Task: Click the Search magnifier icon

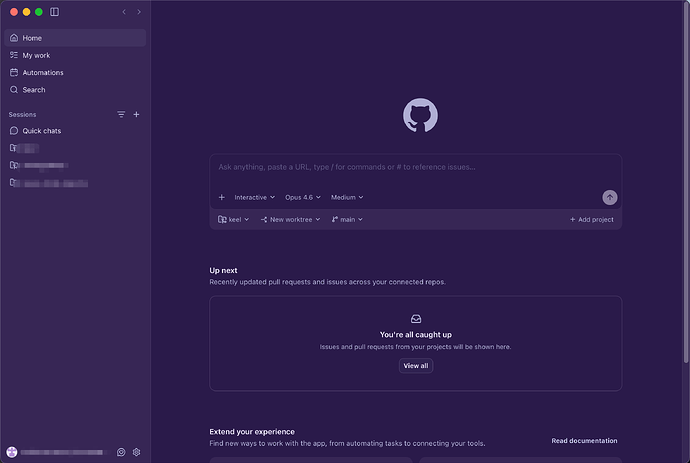Action: (14, 89)
